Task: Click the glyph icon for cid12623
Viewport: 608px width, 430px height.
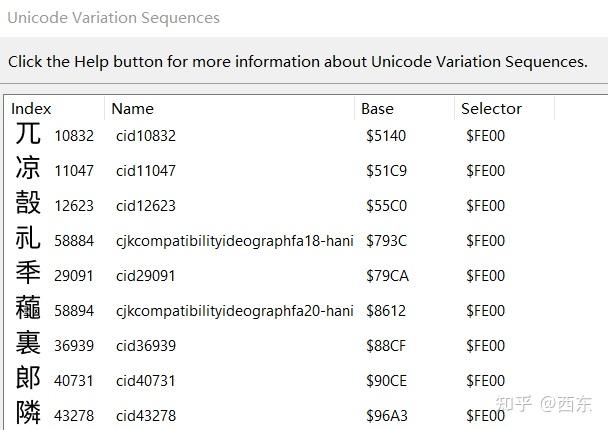Action: click(x=28, y=204)
